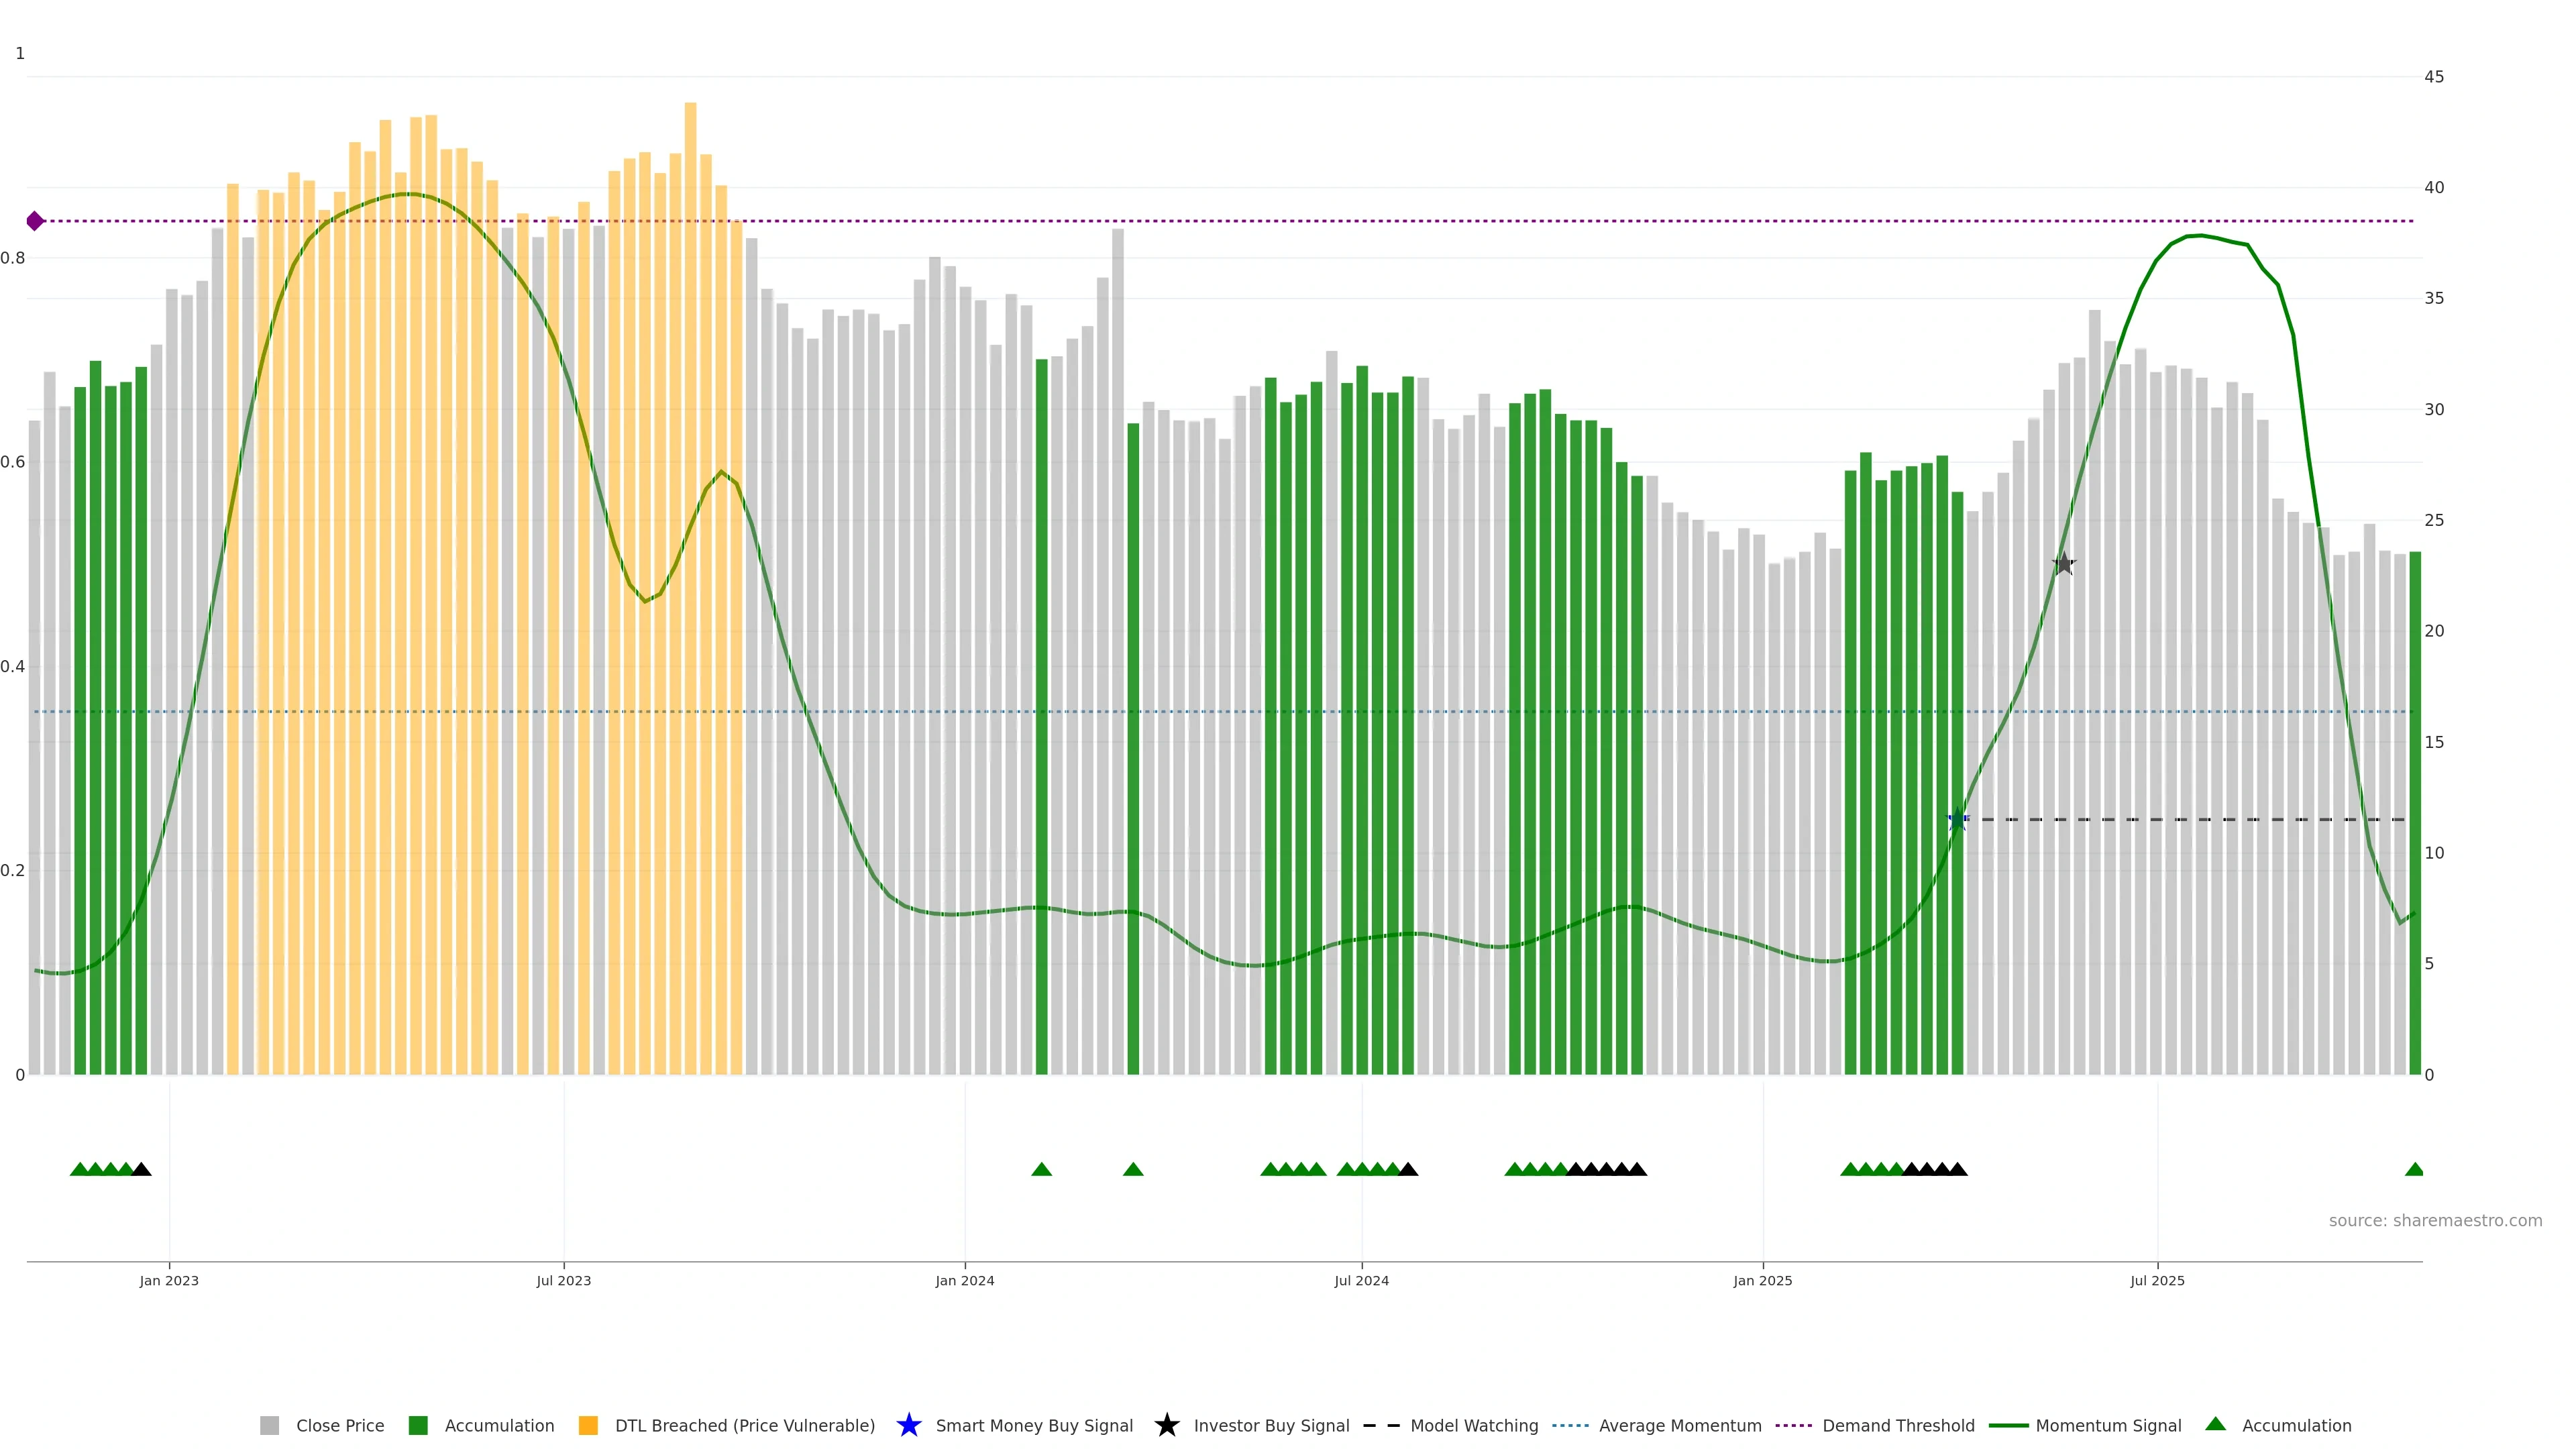Toggle the DTL Breached legend entry
The height and width of the screenshot is (1449, 2576).
[744, 1426]
